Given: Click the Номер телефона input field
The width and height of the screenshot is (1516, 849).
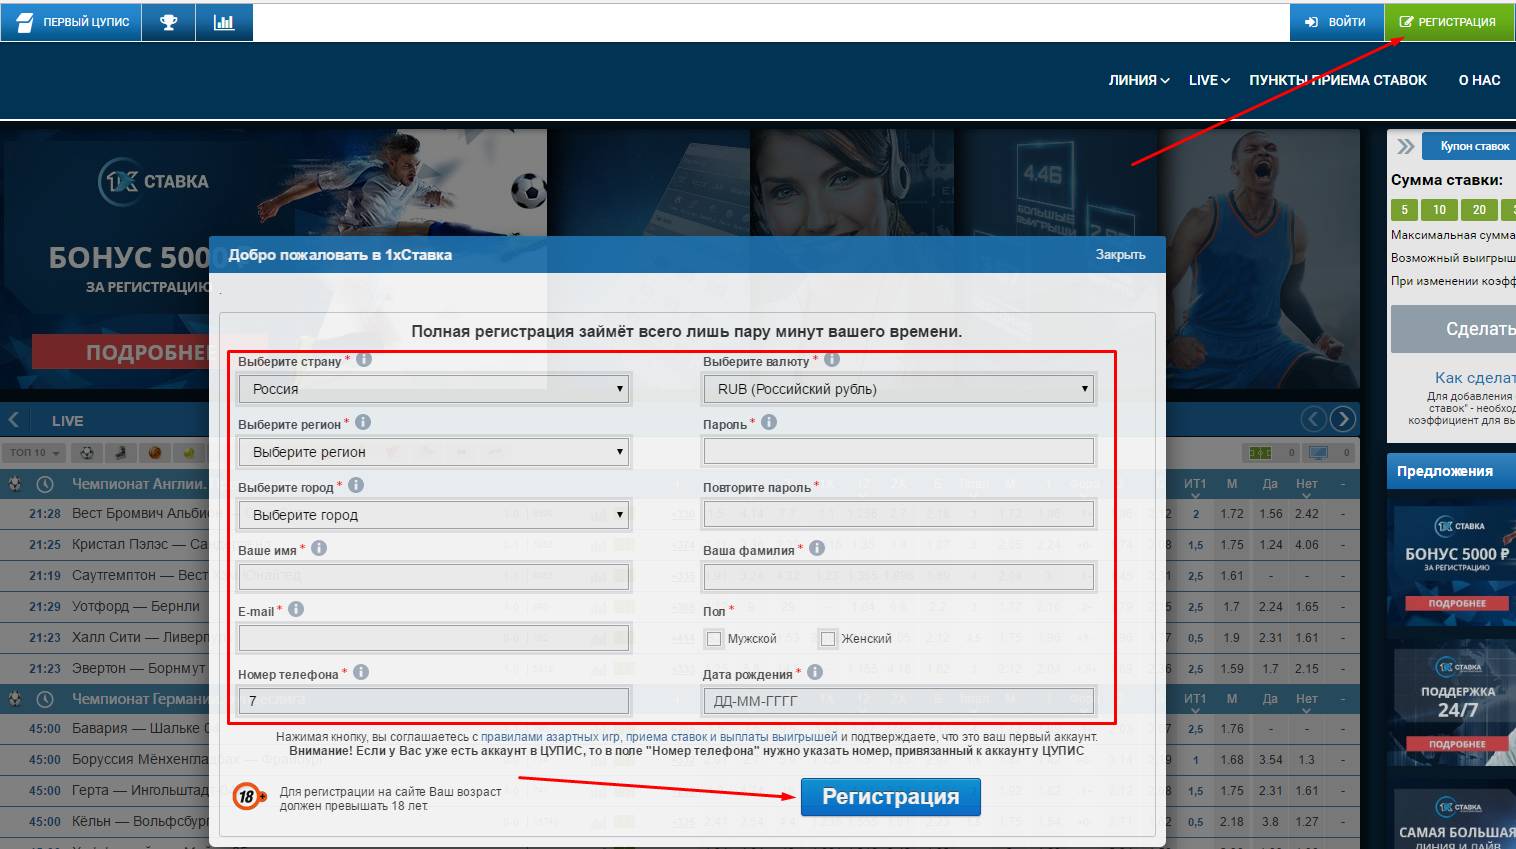Looking at the screenshot, I should (434, 701).
